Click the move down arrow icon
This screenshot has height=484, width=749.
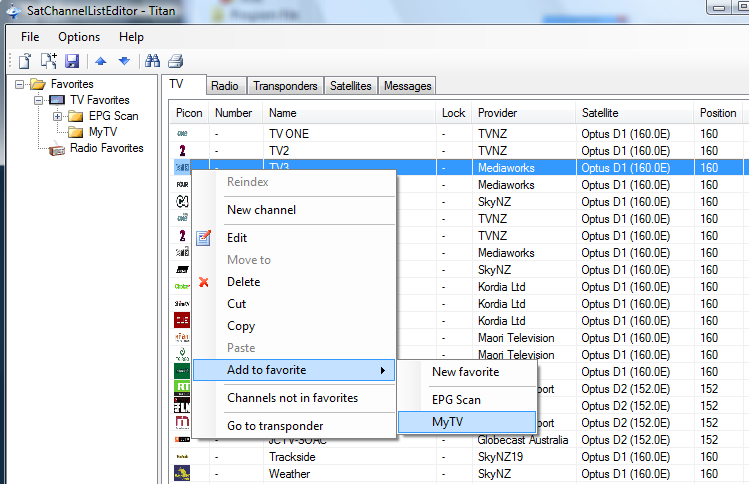point(123,61)
